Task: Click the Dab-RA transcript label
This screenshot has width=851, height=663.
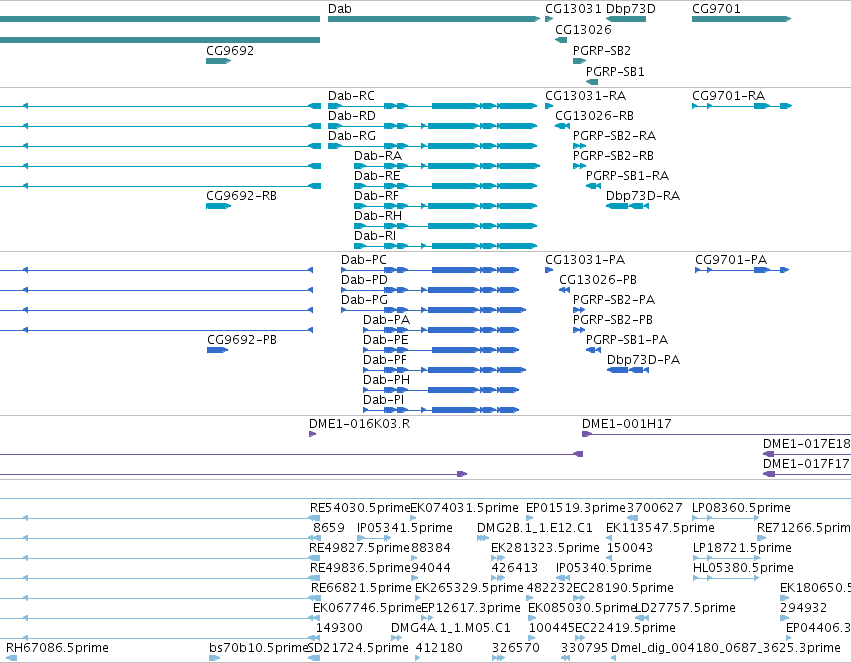Action: [378, 156]
